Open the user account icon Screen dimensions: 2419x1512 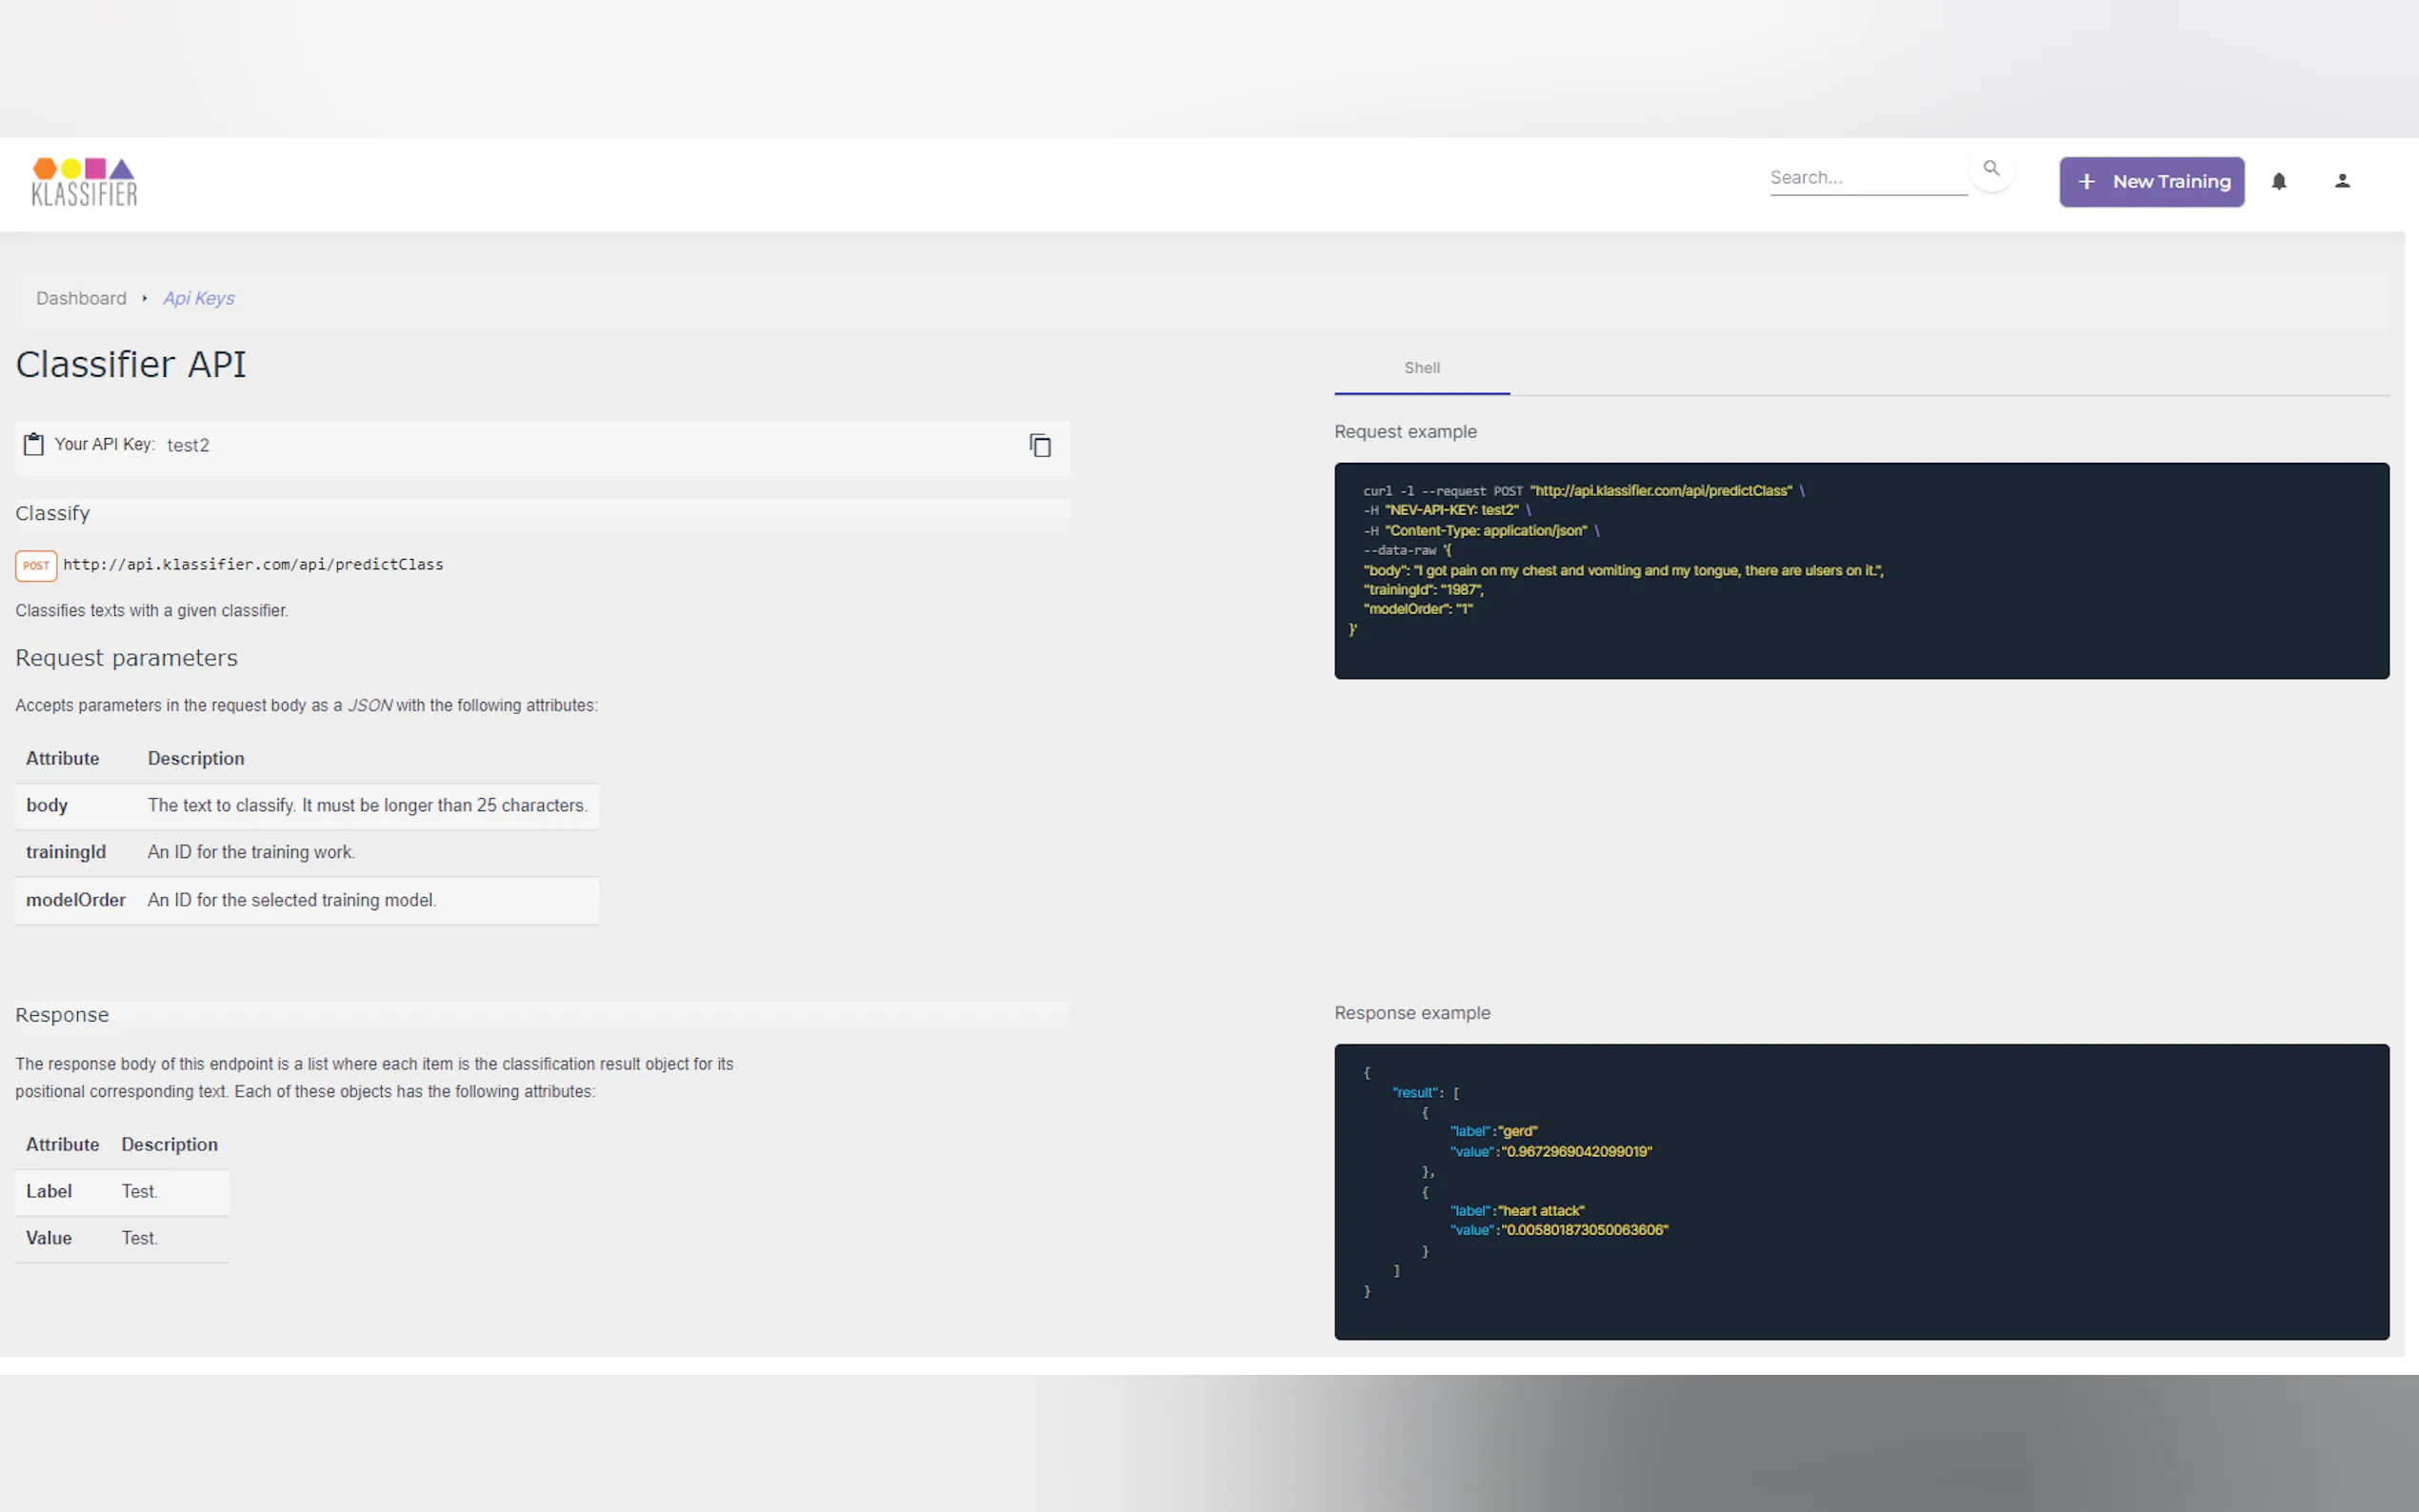(2342, 182)
